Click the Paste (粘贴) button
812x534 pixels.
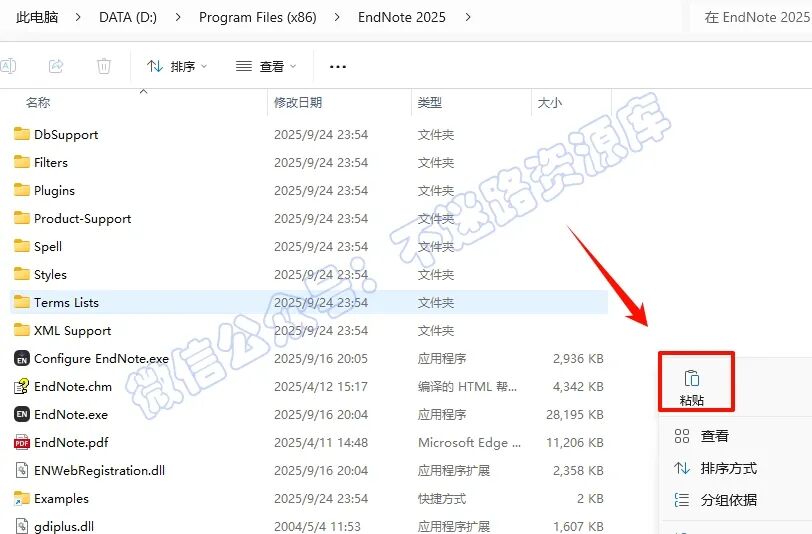coord(692,388)
